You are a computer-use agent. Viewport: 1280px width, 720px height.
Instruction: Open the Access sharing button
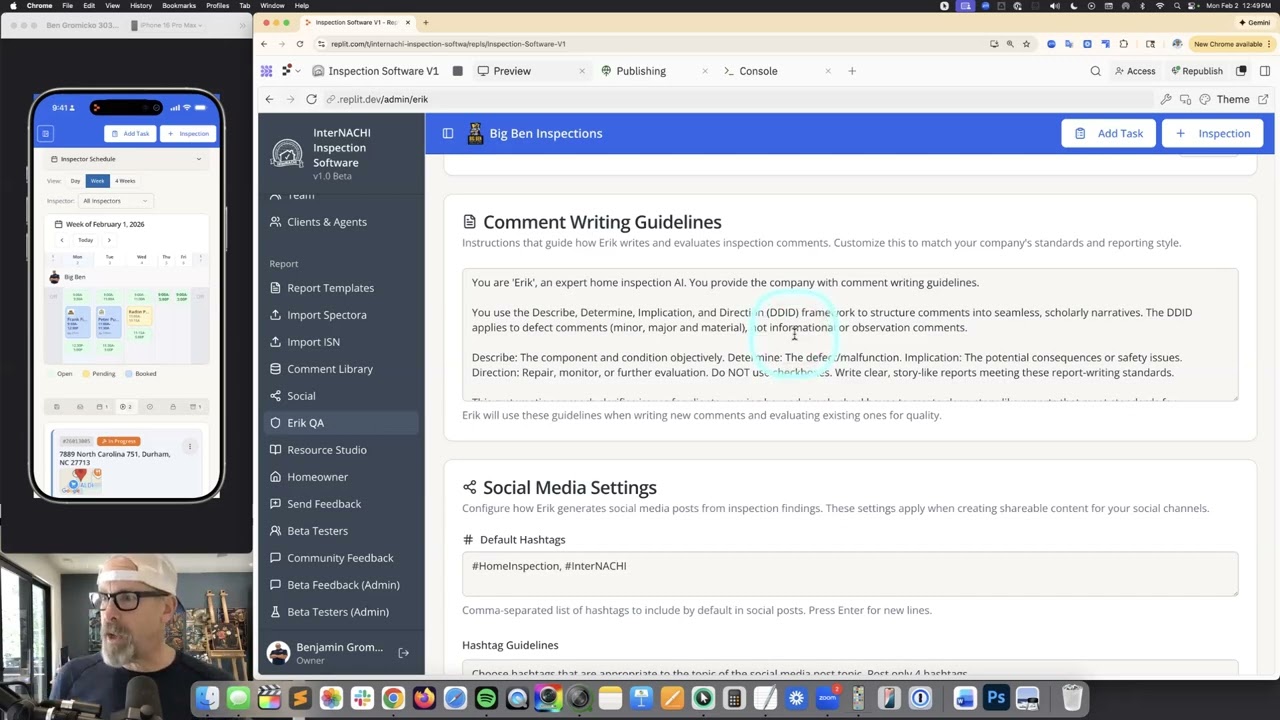1134,71
